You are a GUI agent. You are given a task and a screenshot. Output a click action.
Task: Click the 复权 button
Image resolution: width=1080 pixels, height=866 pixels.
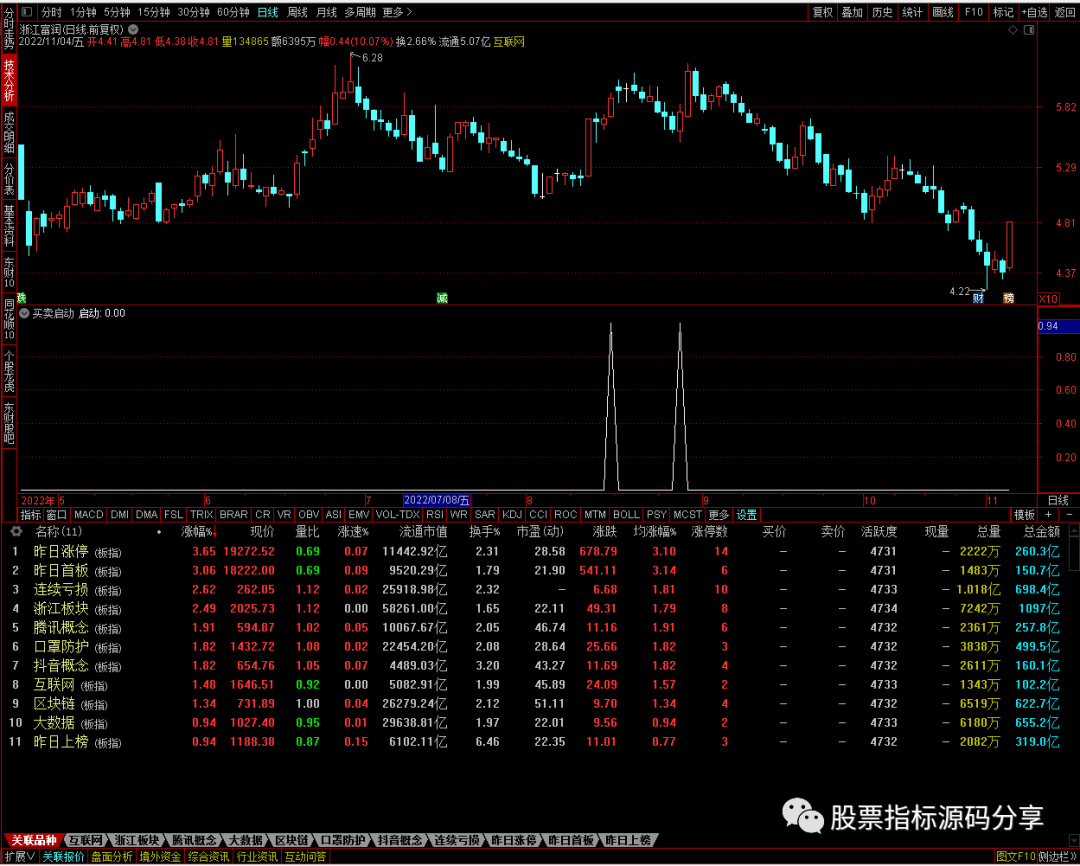pos(822,12)
